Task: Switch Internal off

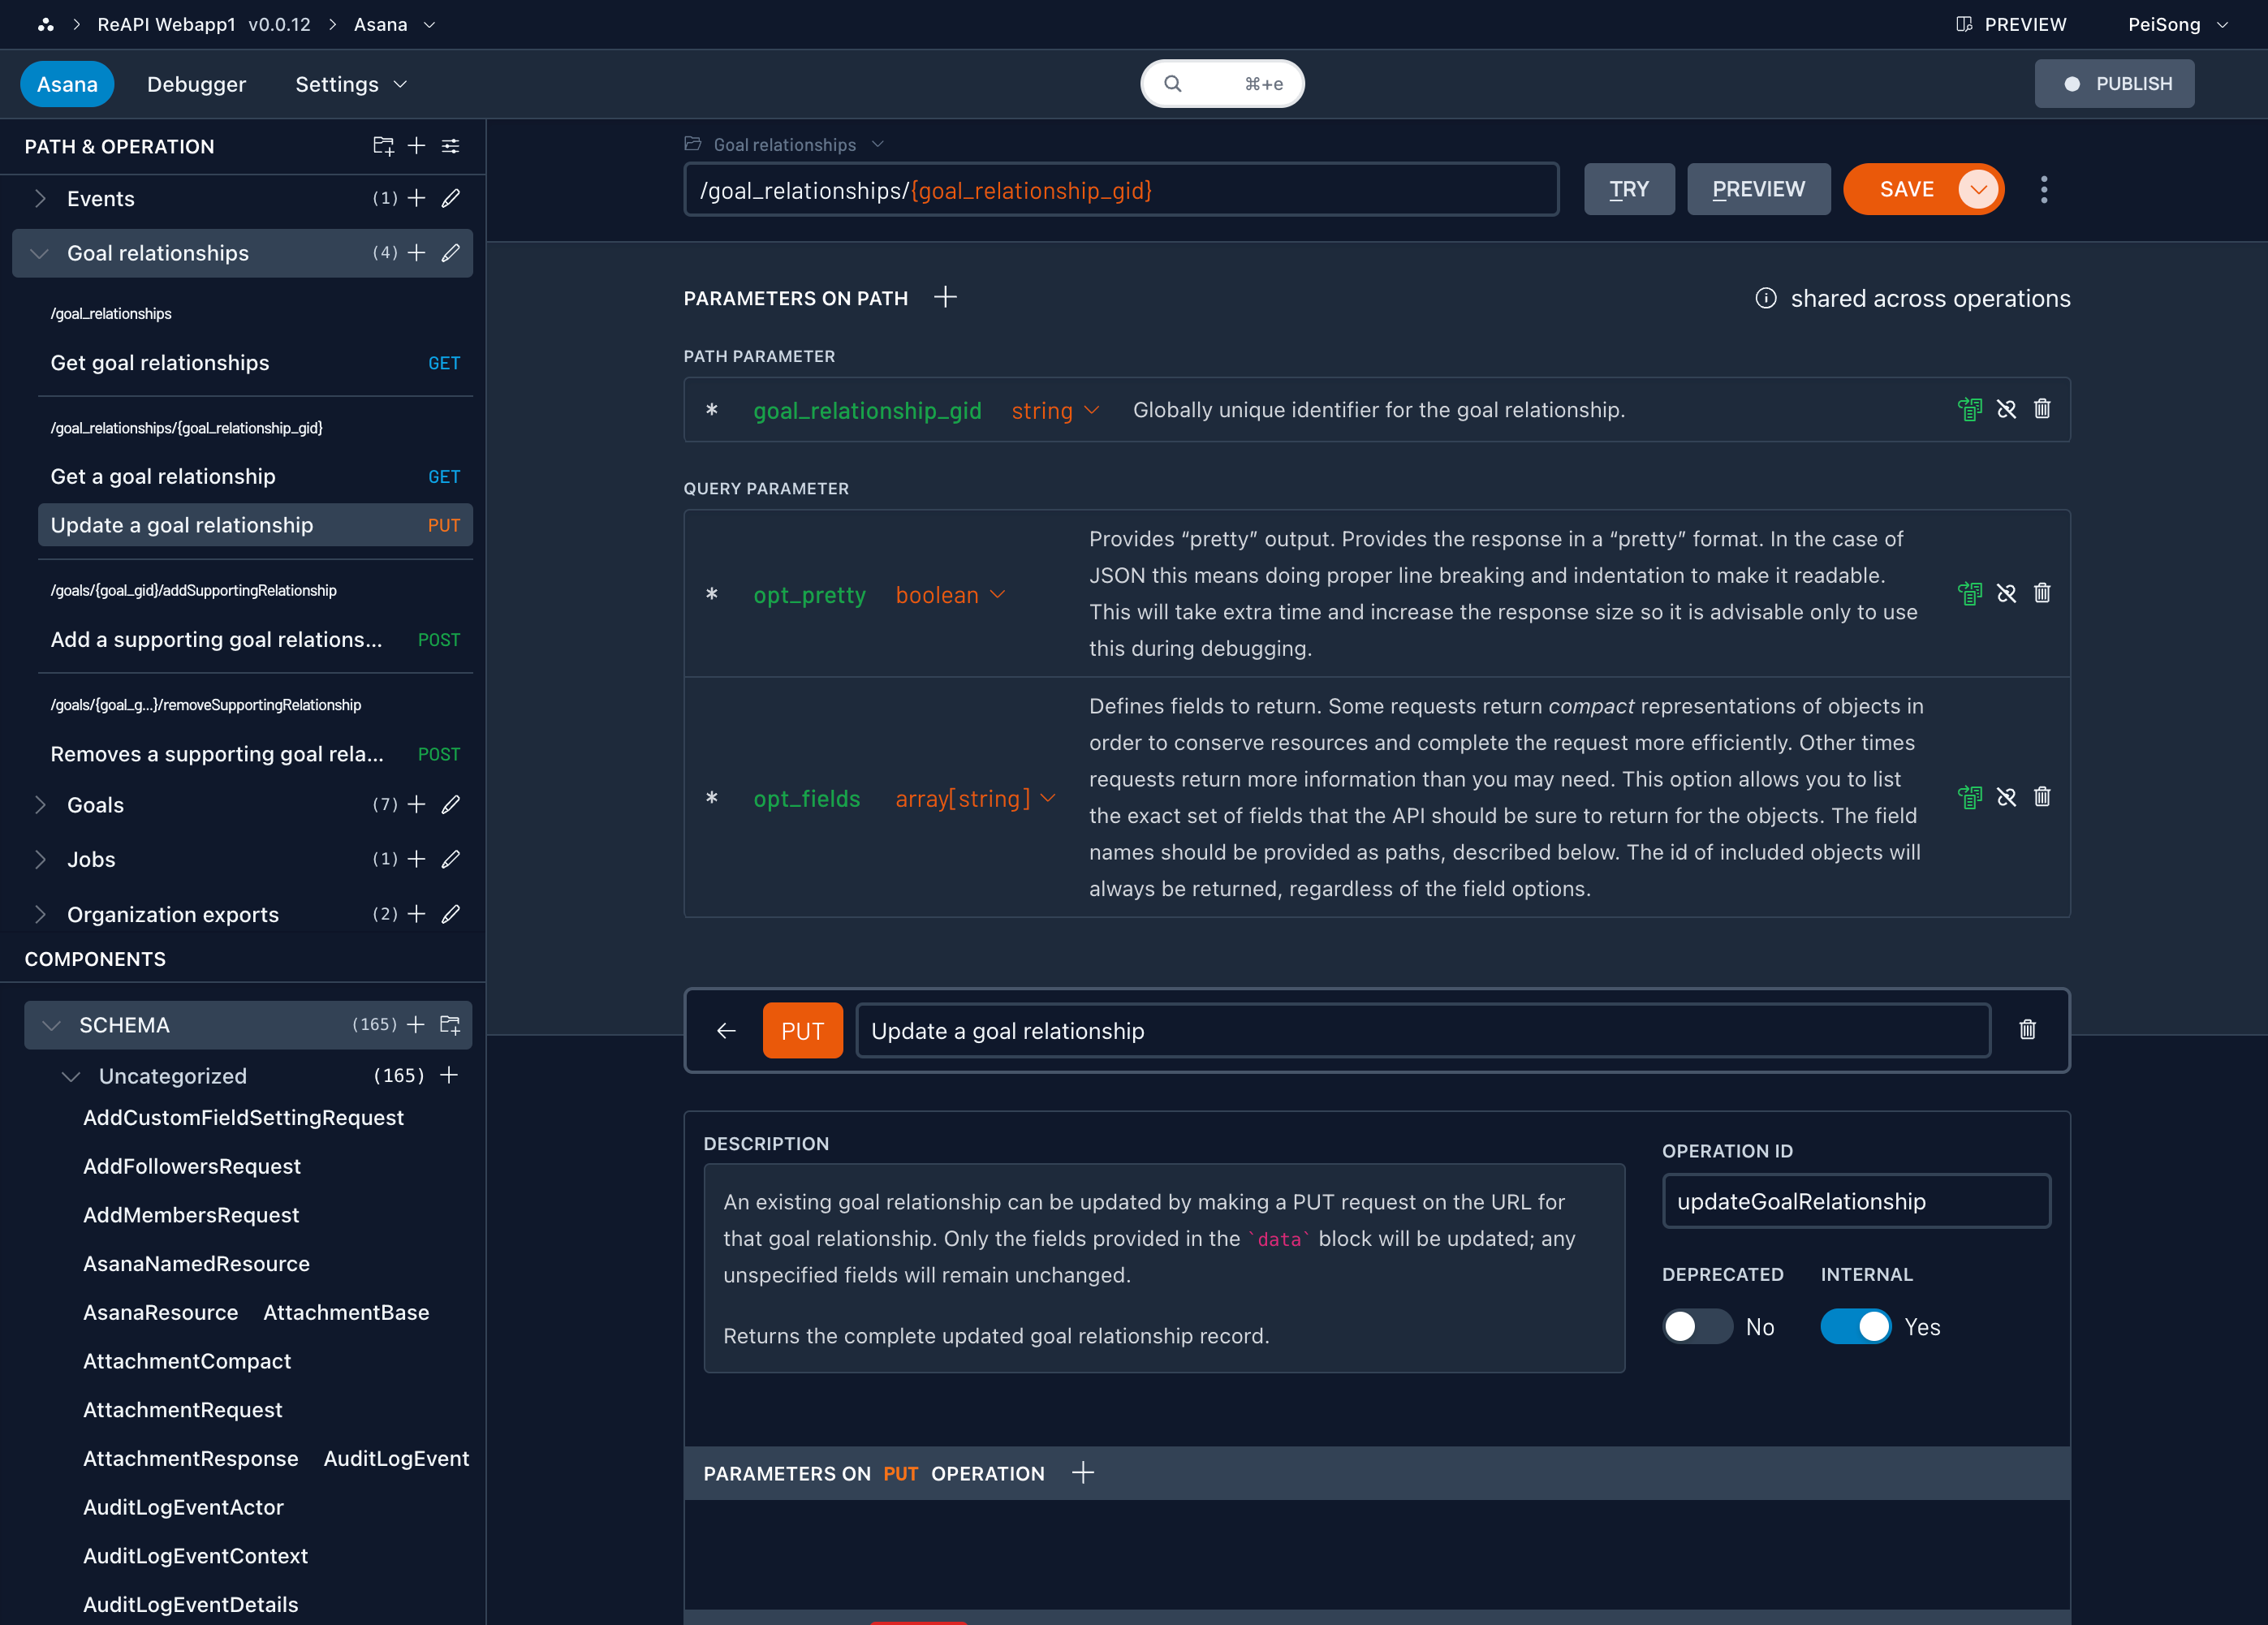Action: click(x=1854, y=1326)
